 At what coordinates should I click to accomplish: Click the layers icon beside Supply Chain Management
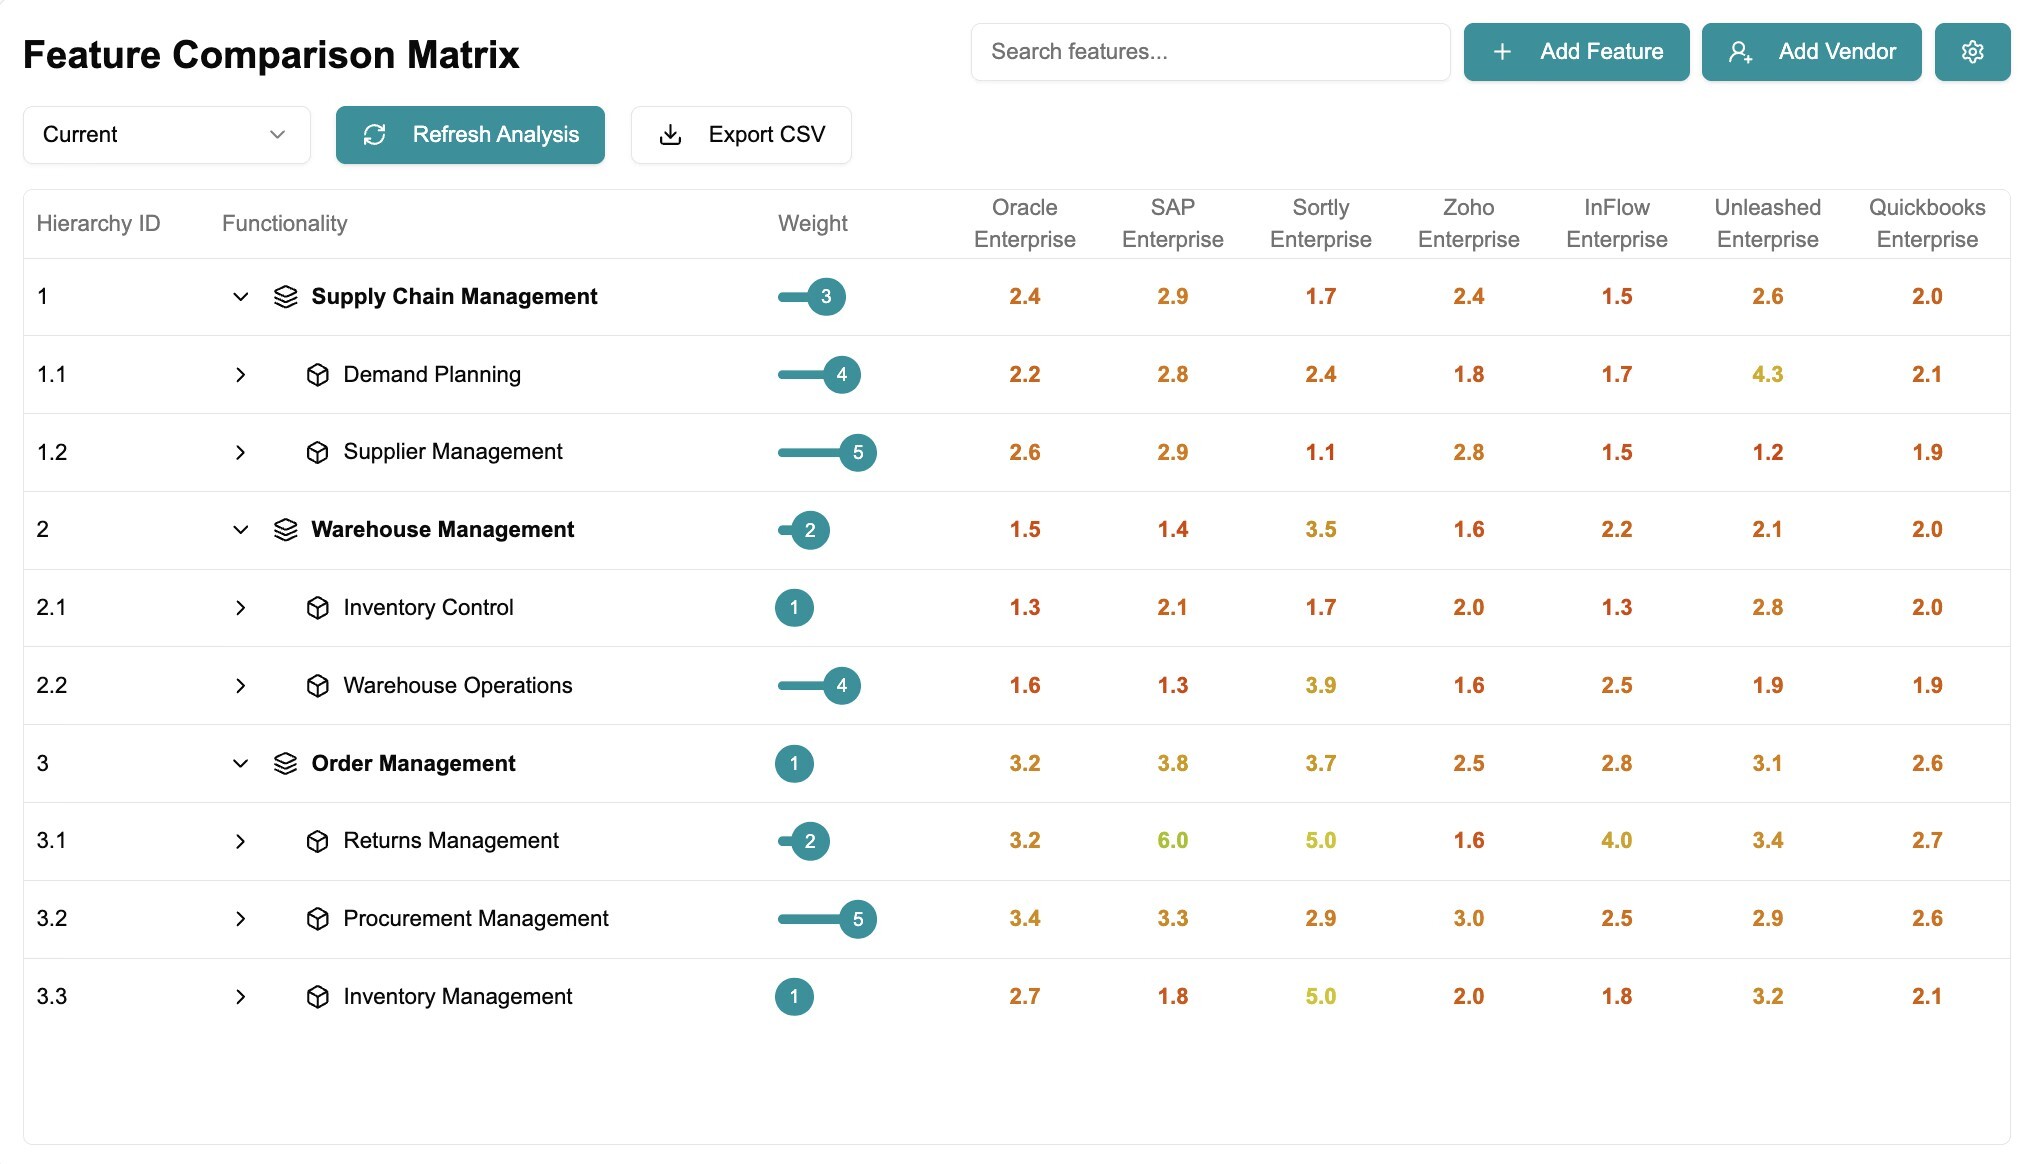pyautogui.click(x=286, y=297)
